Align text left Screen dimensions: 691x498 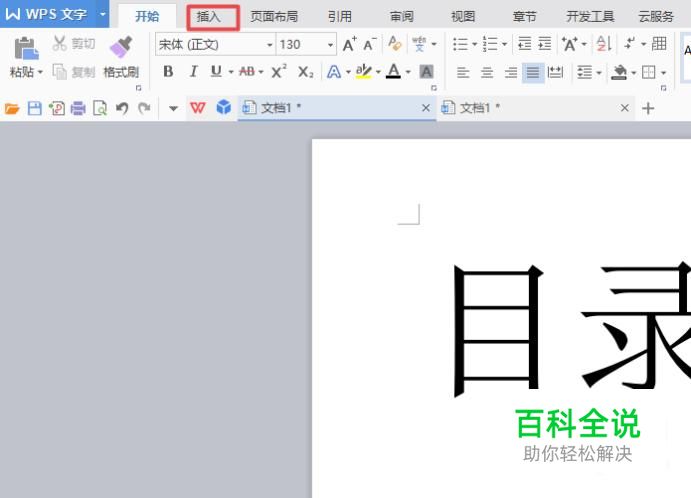(x=463, y=72)
